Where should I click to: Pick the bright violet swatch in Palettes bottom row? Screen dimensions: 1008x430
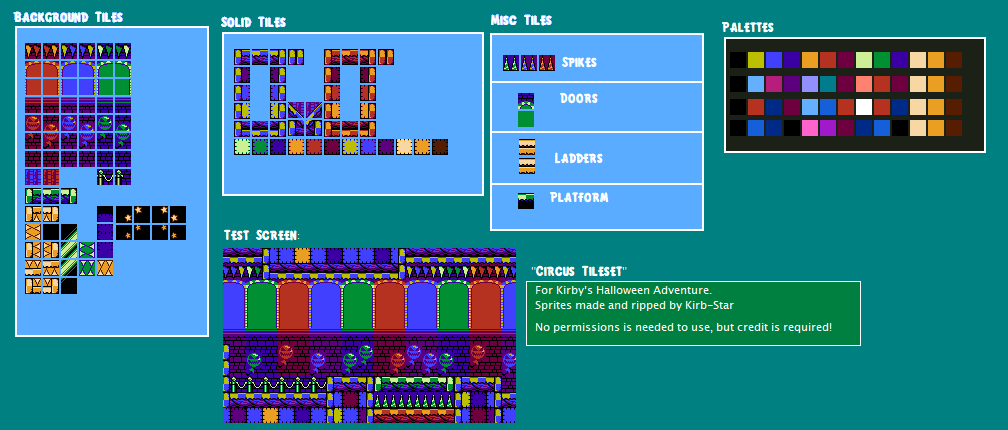827,127
